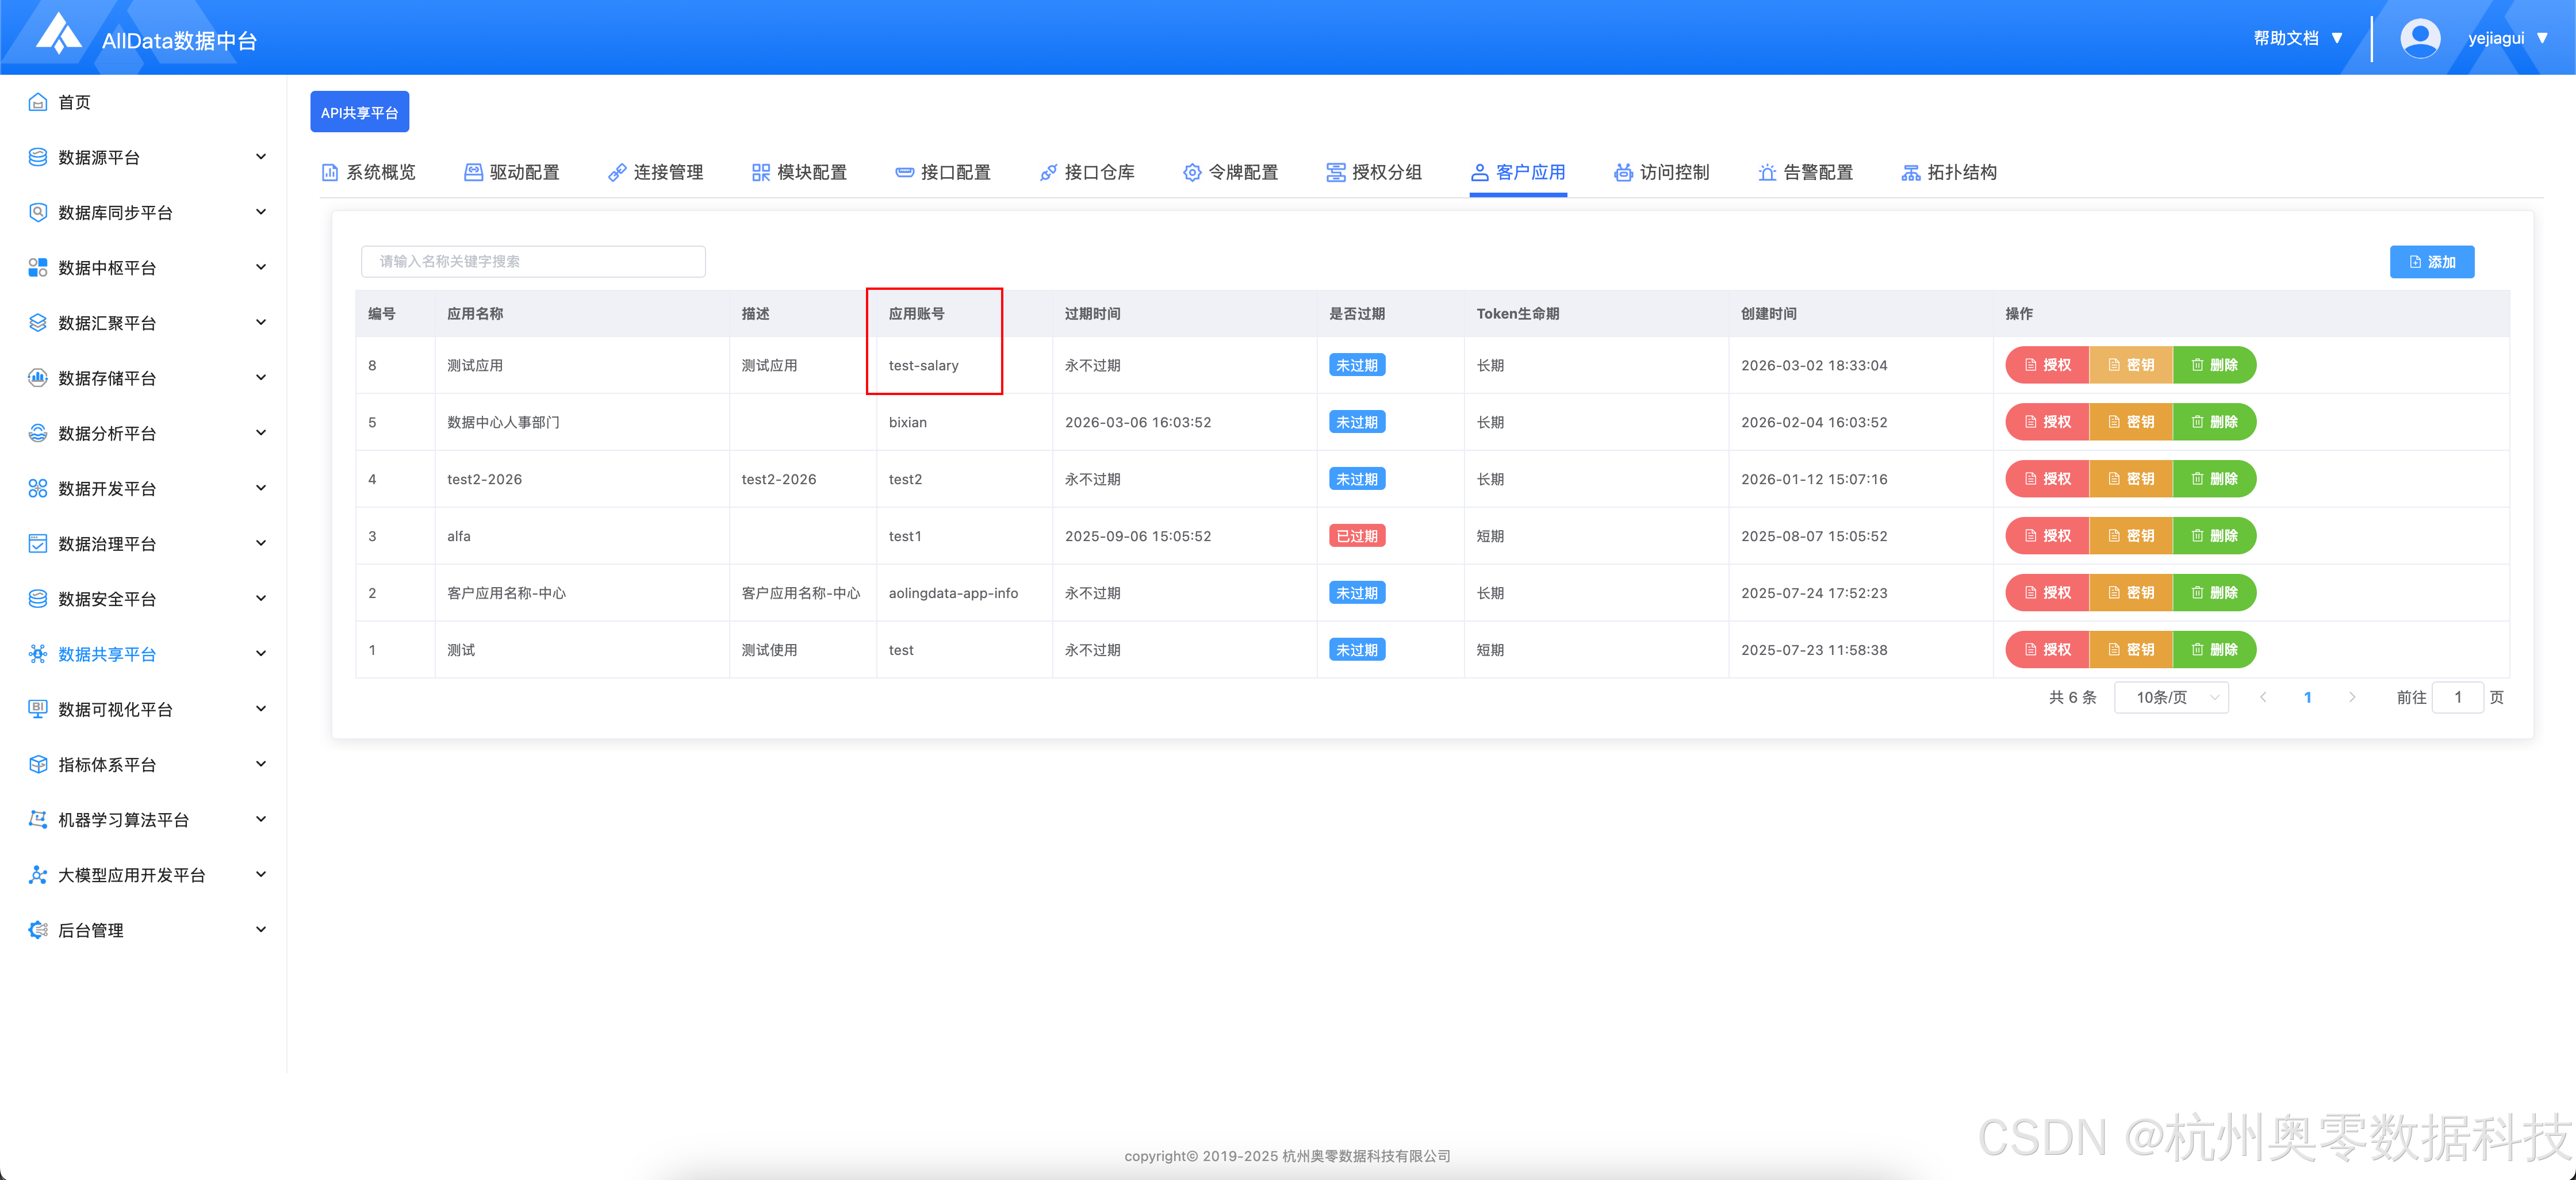Screen dimensions: 2576x1180
Task: Click the 数据治理平台 sidebar icon
Action: tap(38, 544)
